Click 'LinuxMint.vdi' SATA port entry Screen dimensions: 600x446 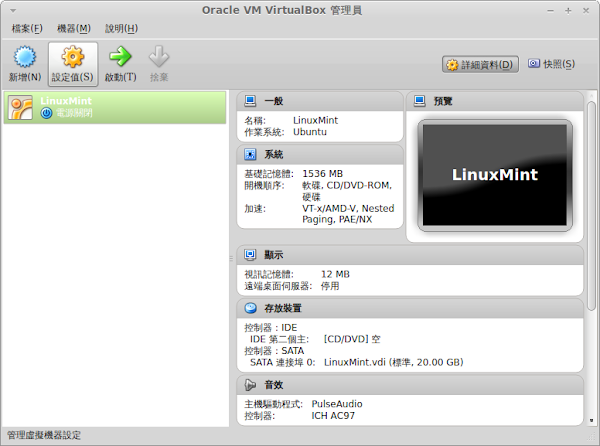point(394,362)
